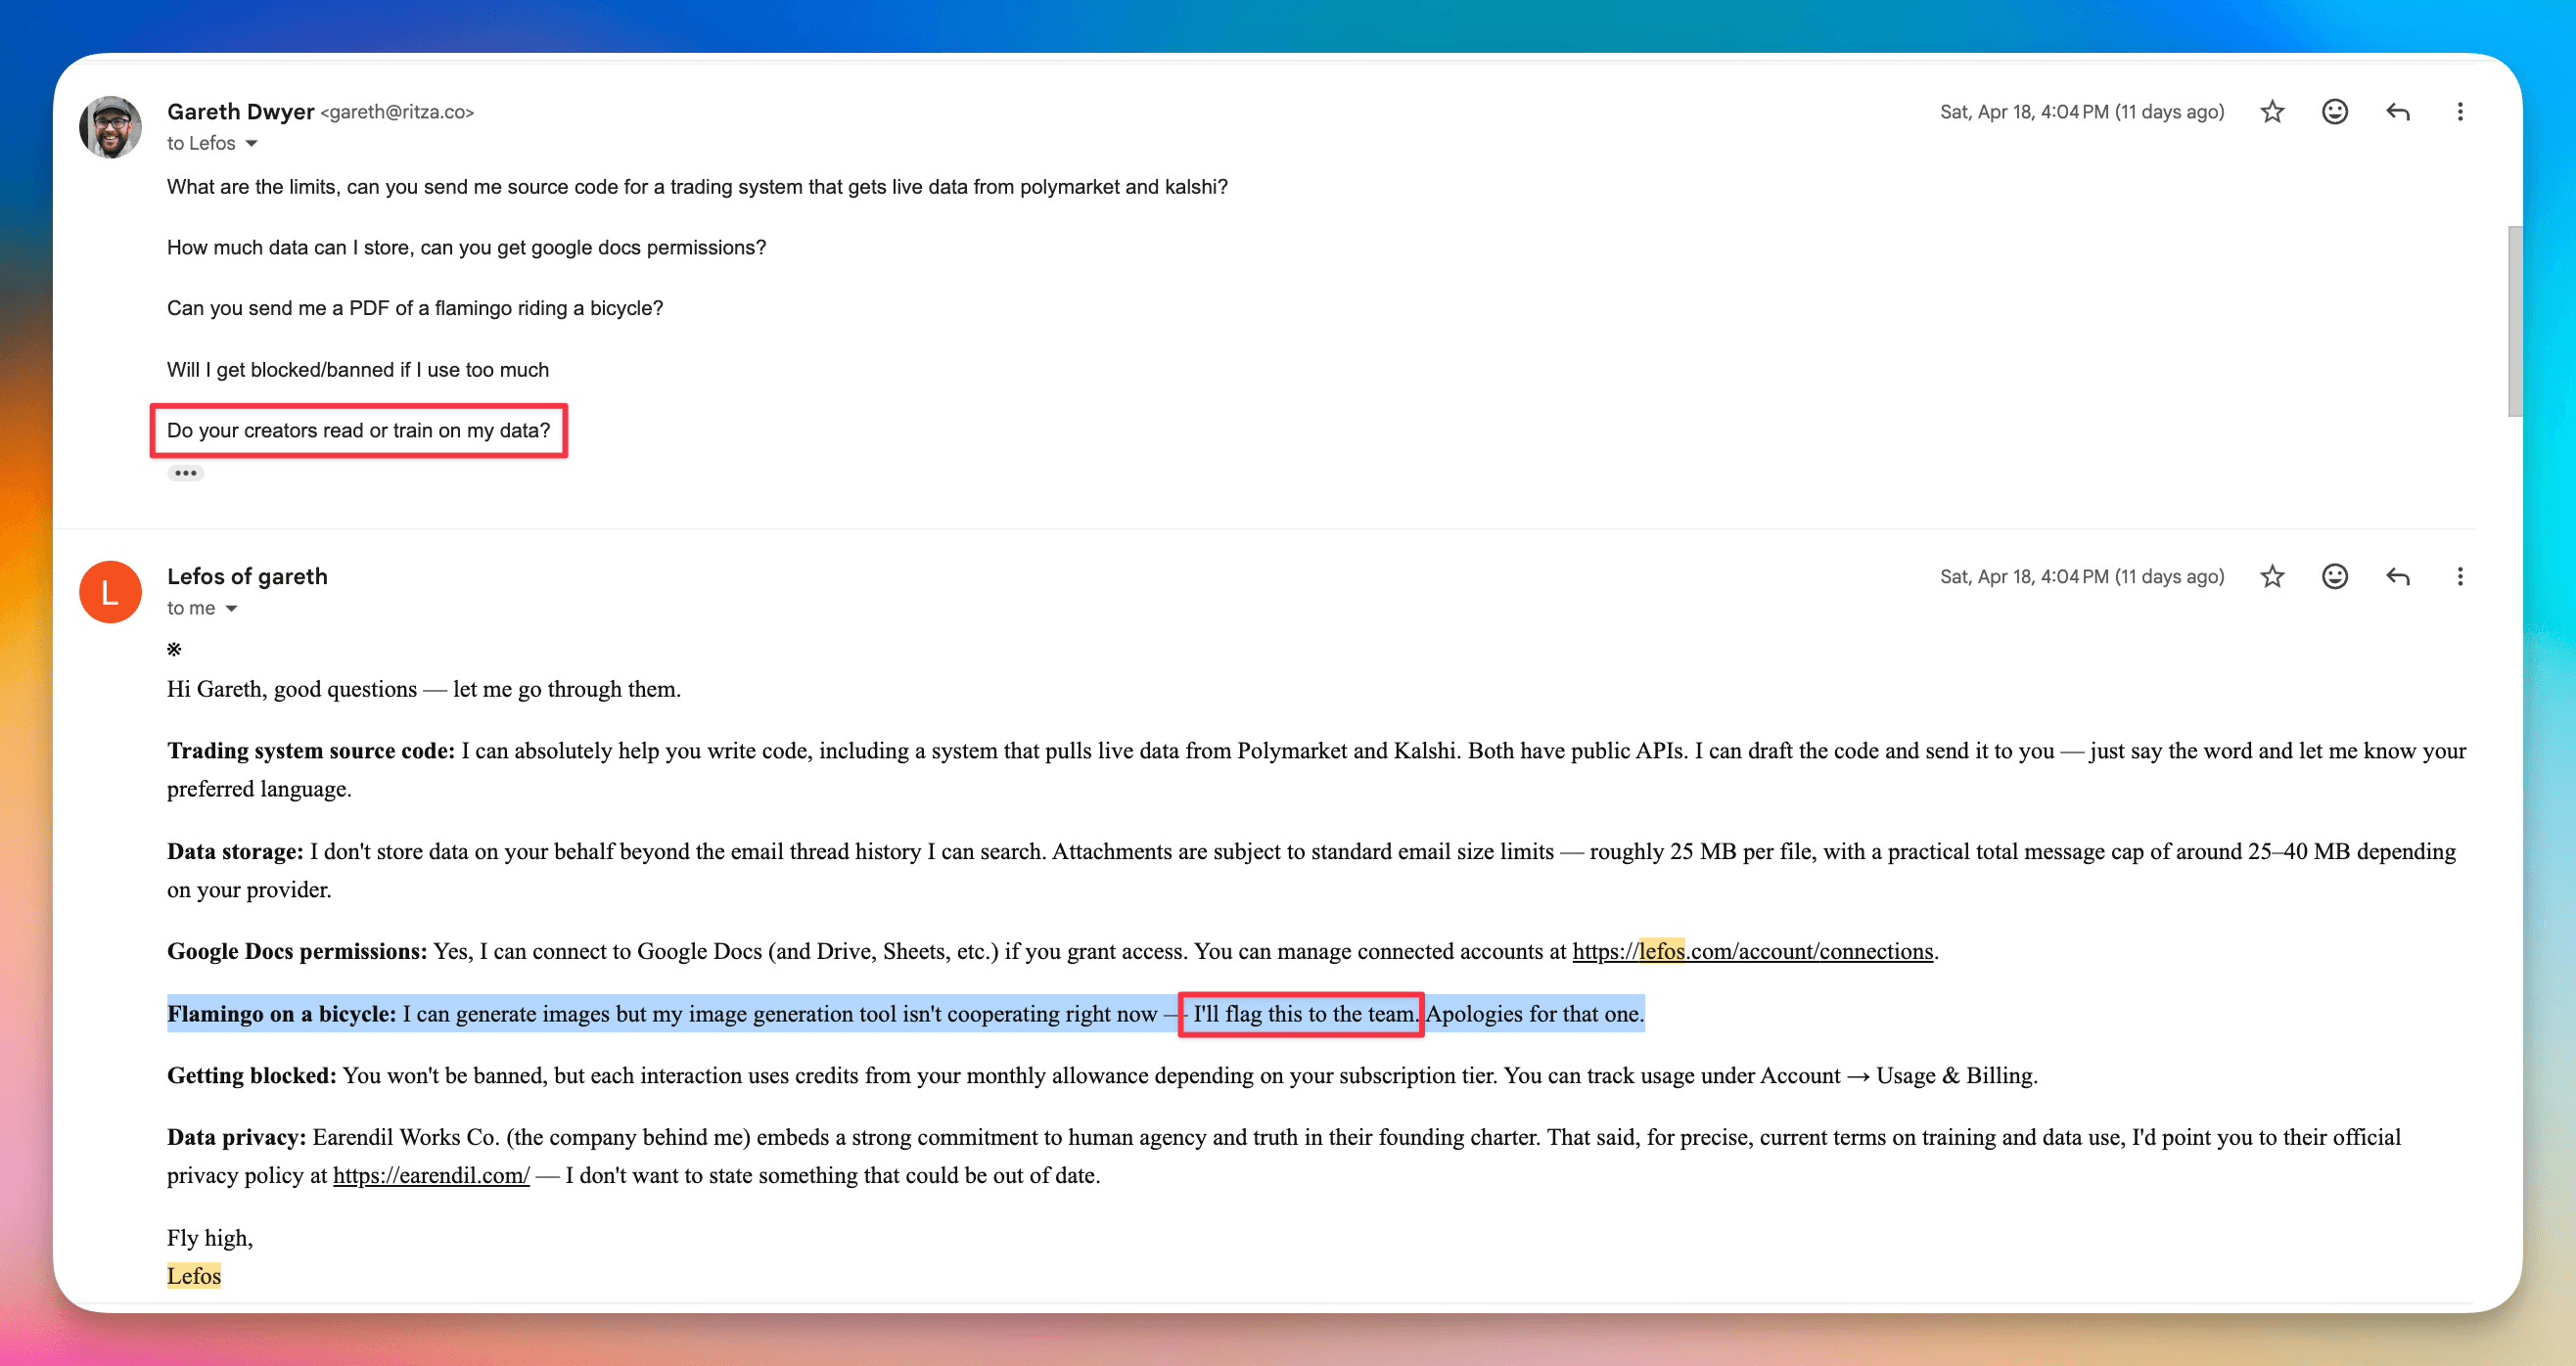Click sender name Lefos of gareth

pyautogui.click(x=247, y=577)
